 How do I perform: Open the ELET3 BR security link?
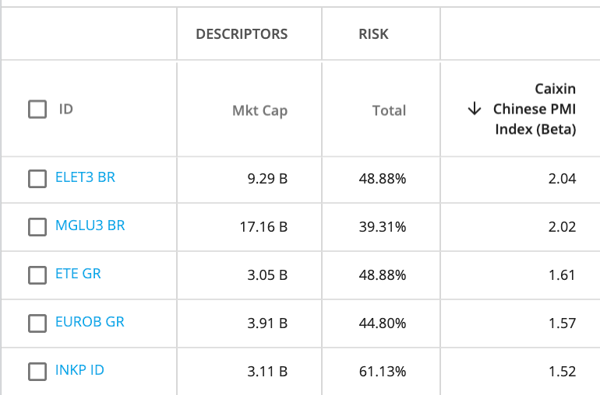click(85, 177)
